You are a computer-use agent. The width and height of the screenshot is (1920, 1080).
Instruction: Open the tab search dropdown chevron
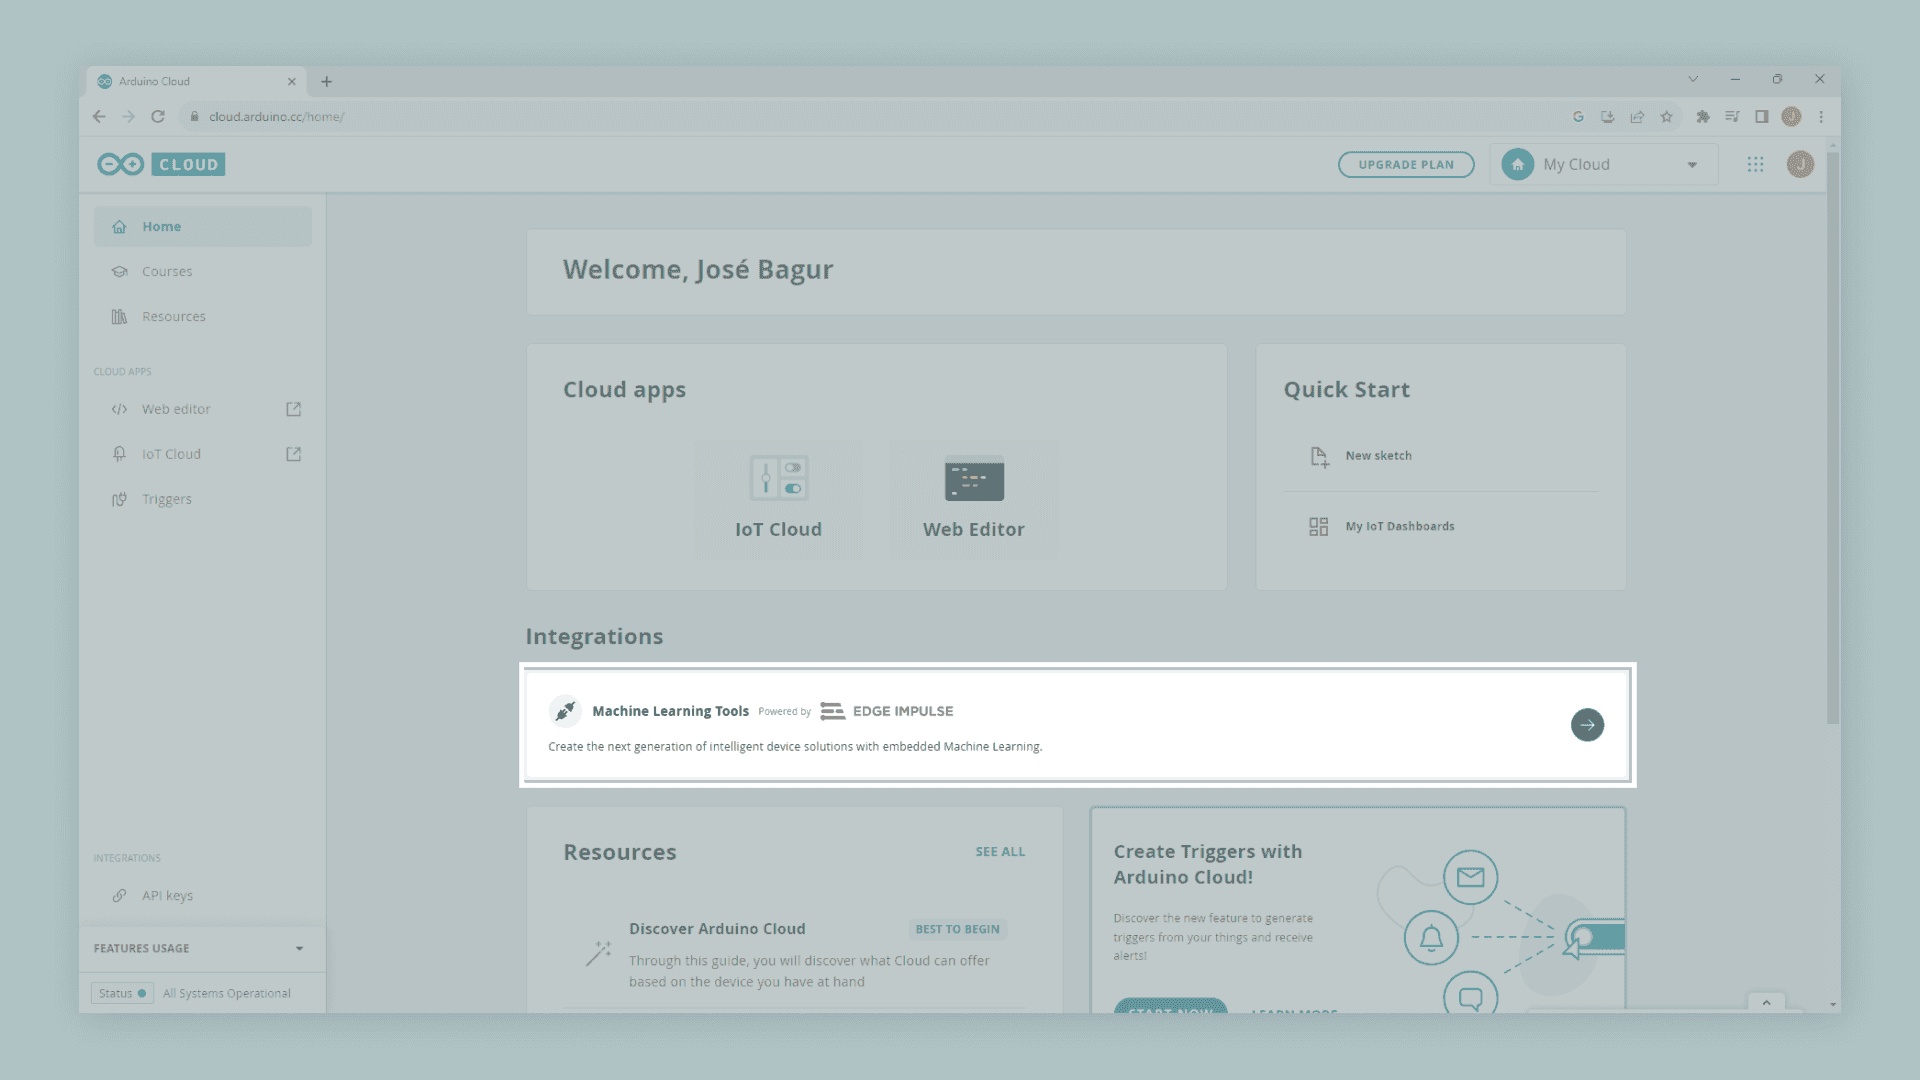coord(1693,79)
